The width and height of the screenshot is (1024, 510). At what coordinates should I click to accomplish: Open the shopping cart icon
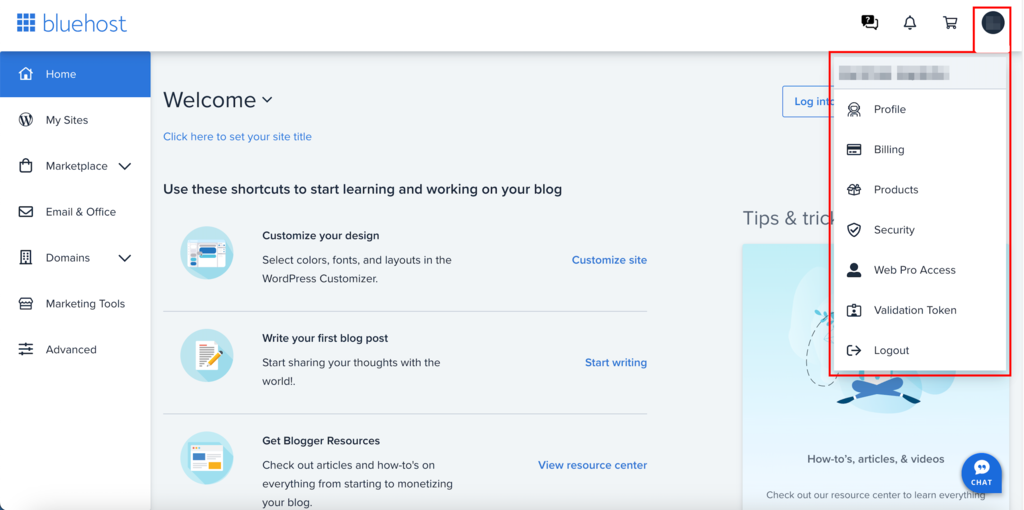click(950, 22)
